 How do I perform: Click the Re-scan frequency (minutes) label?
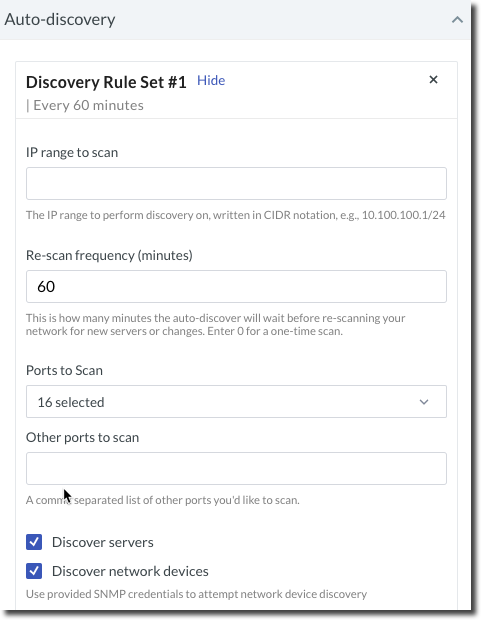pyautogui.click(x=109, y=255)
